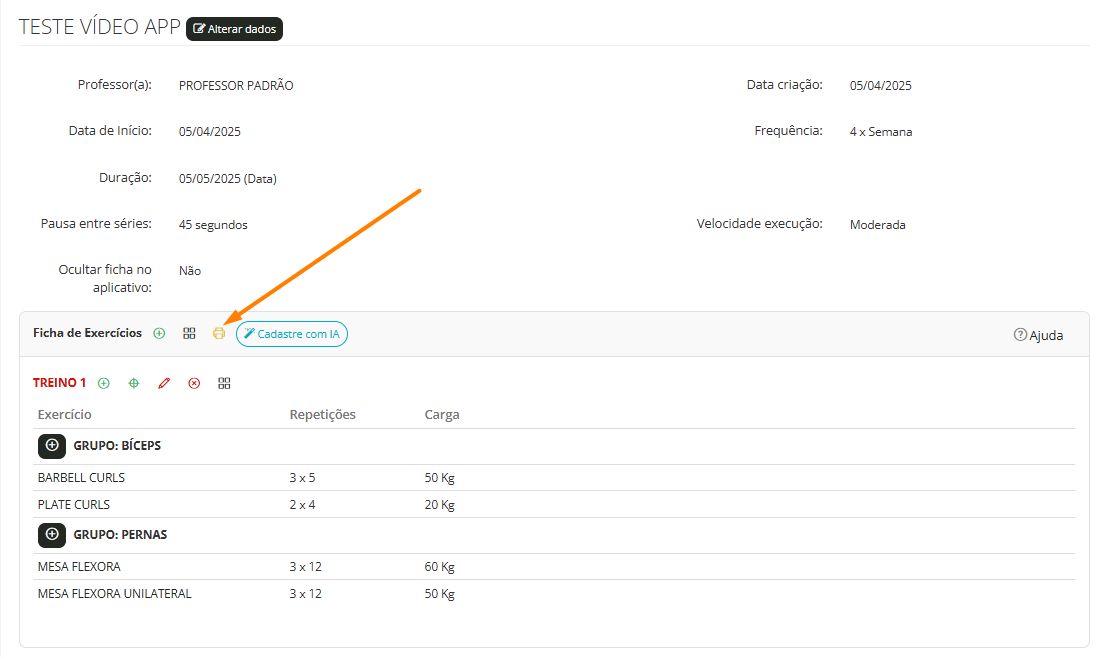Click the Repetições column header
Screen dimensions: 1099x657
click(322, 414)
